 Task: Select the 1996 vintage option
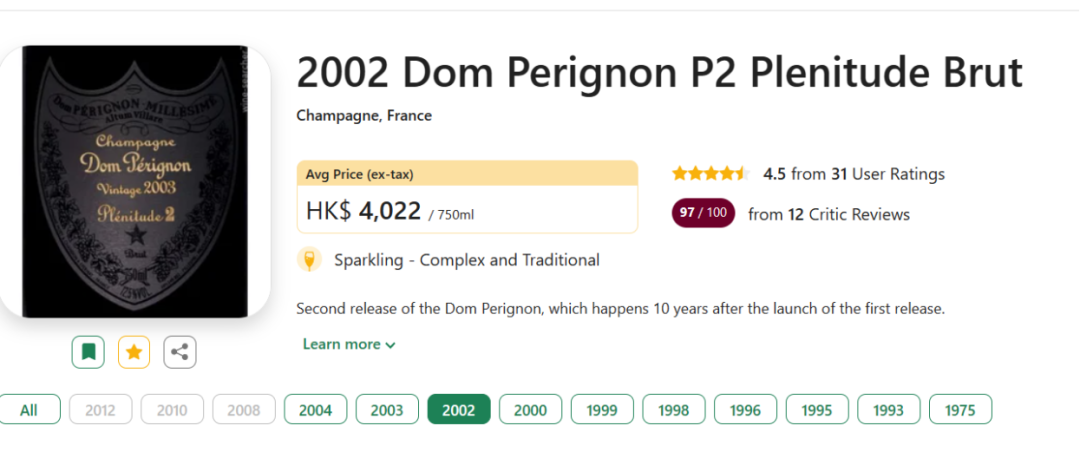[745, 409]
